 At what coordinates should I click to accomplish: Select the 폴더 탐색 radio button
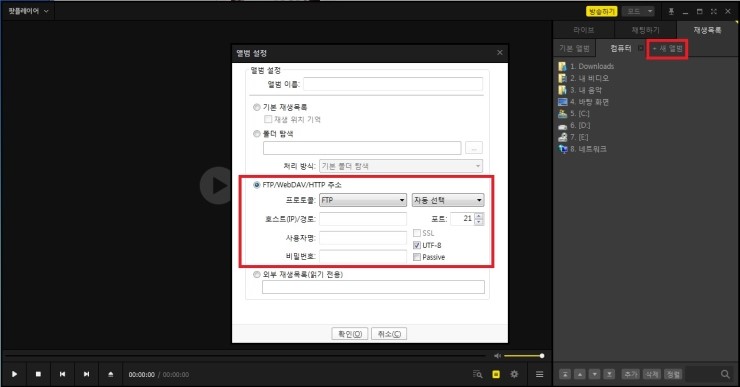(257, 134)
